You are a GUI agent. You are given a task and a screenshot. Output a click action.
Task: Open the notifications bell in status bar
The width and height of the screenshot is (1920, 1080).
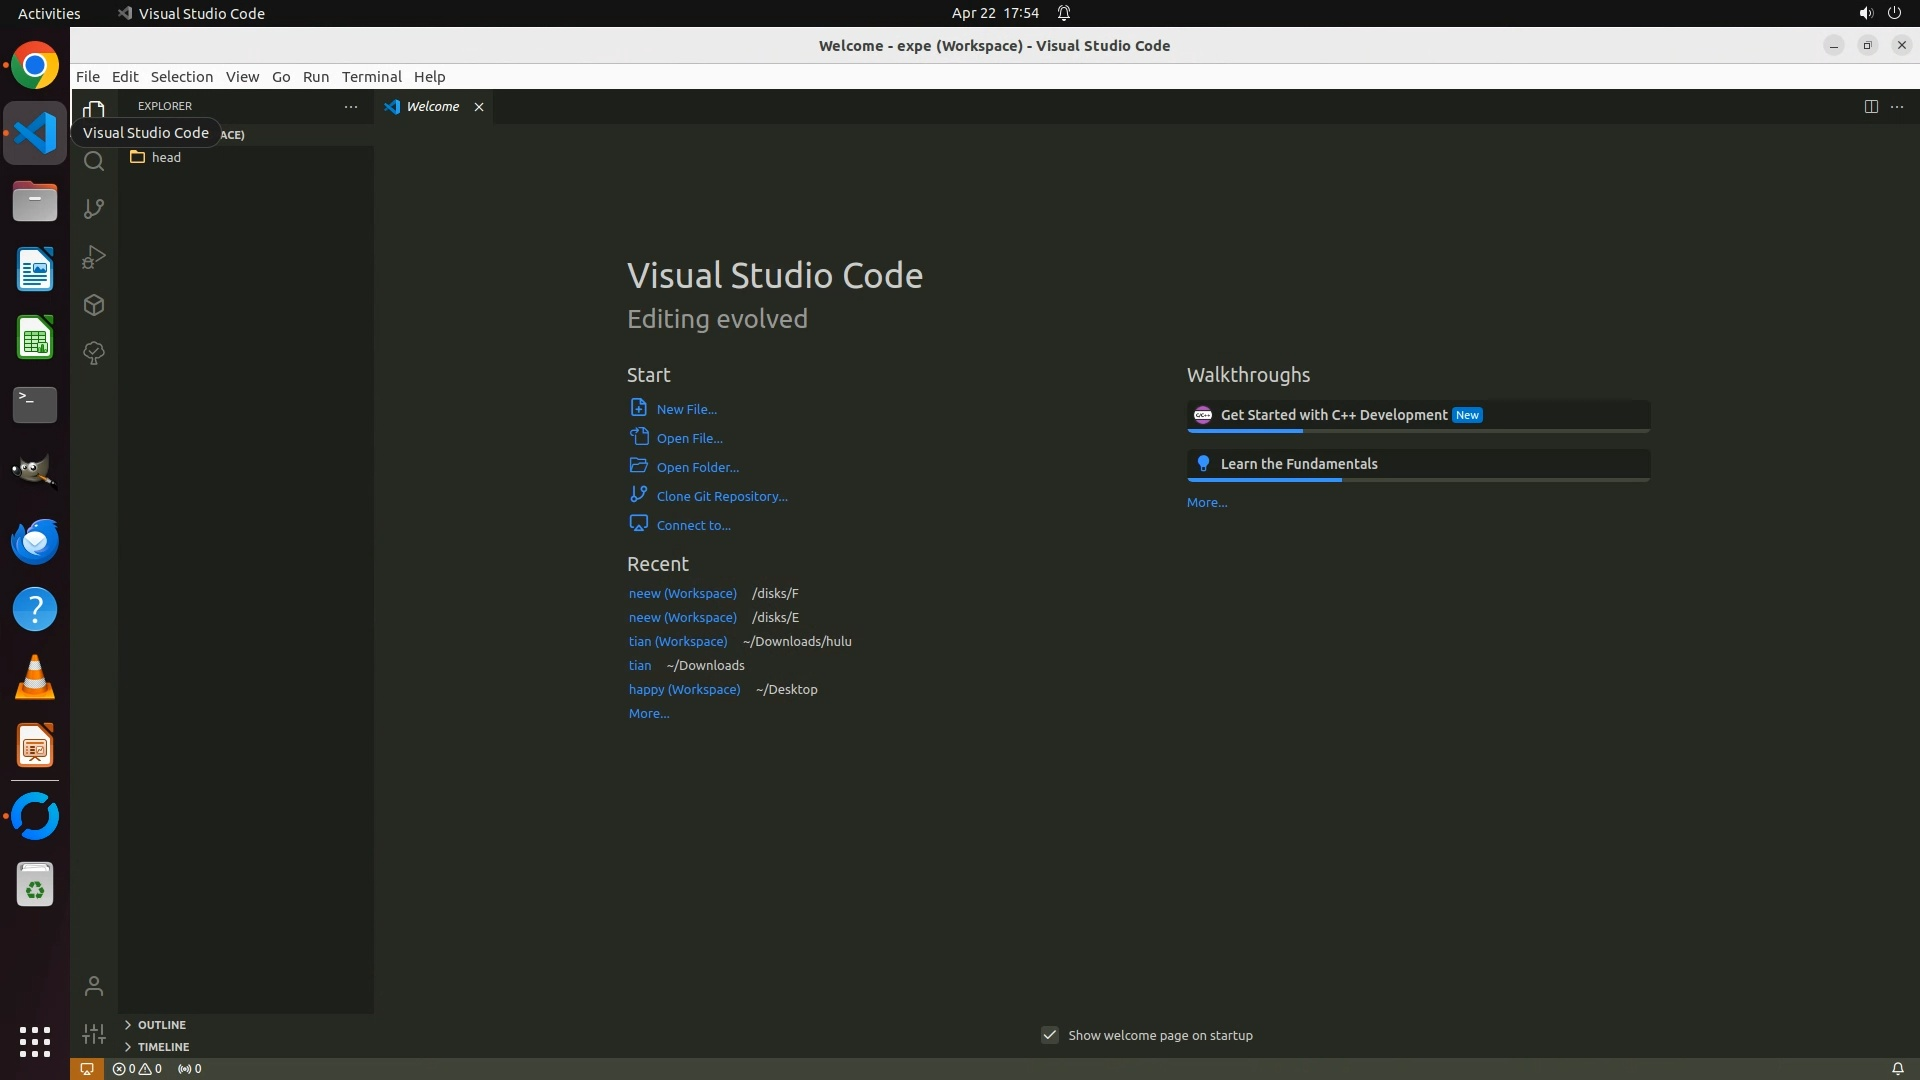point(1897,1069)
